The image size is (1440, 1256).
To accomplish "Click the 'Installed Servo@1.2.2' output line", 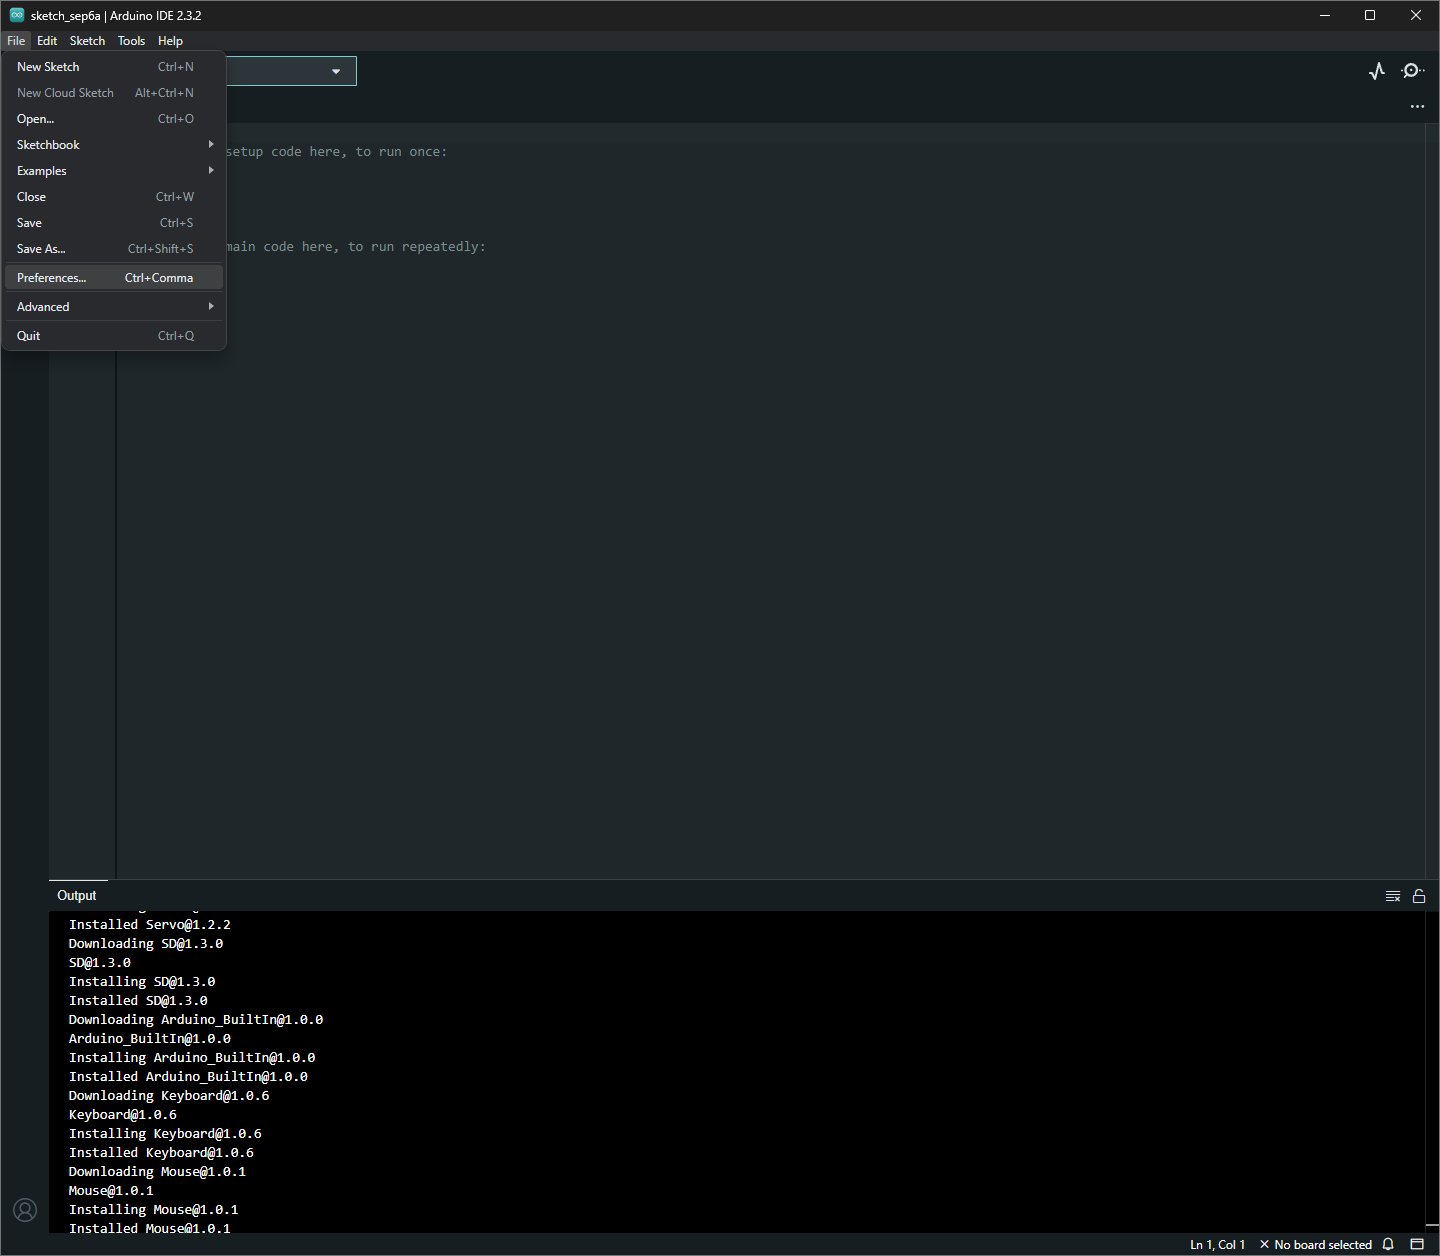I will pyautogui.click(x=150, y=925).
